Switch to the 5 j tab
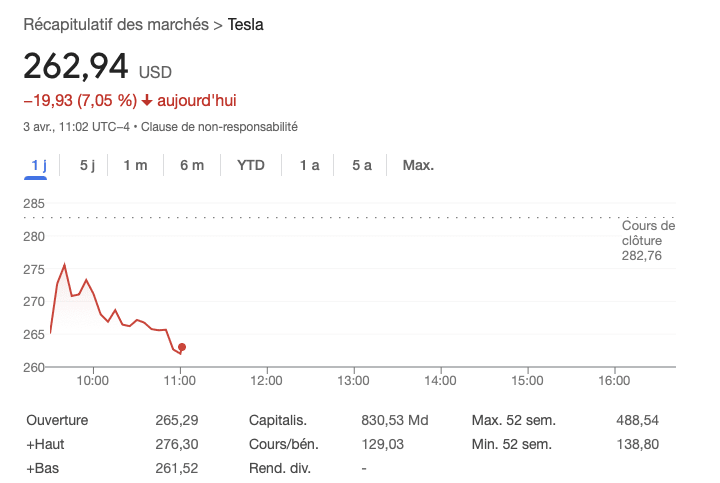This screenshot has width=720, height=483. coord(87,165)
